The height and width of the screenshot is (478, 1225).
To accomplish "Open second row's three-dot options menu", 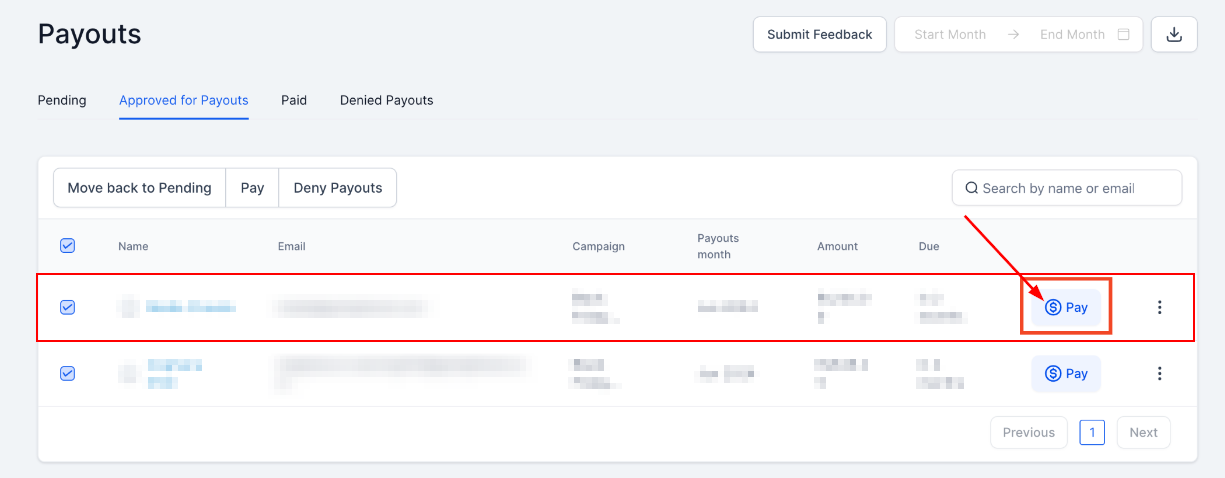I will (1160, 374).
